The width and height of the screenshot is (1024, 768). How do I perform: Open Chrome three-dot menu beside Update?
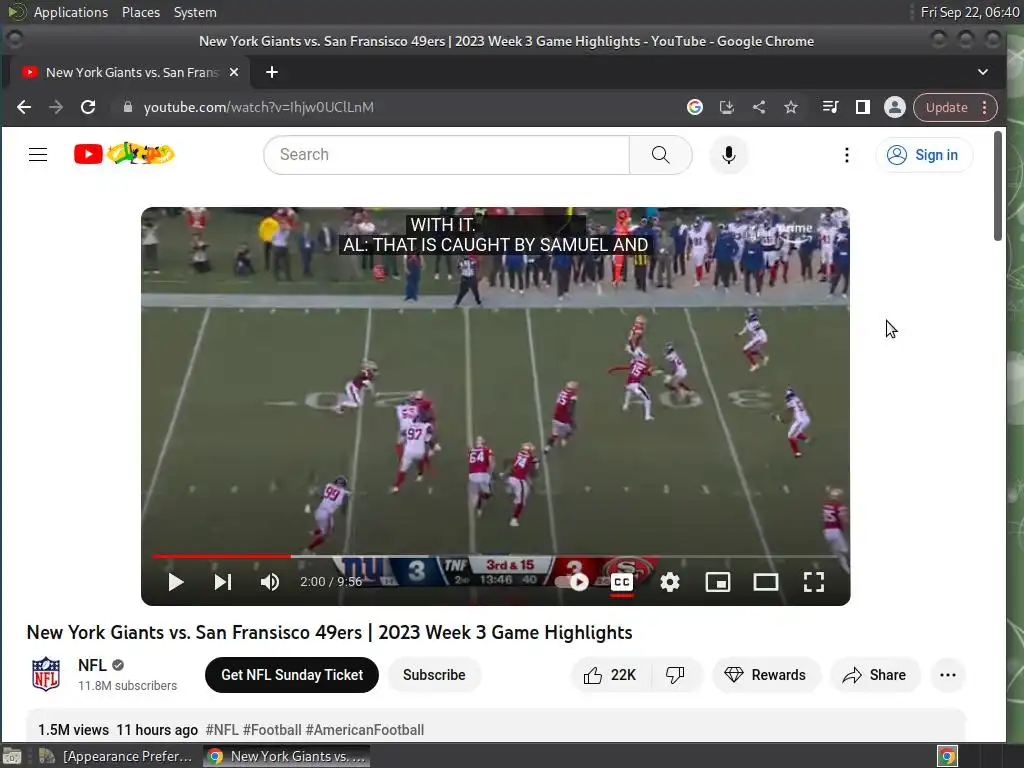click(985, 108)
